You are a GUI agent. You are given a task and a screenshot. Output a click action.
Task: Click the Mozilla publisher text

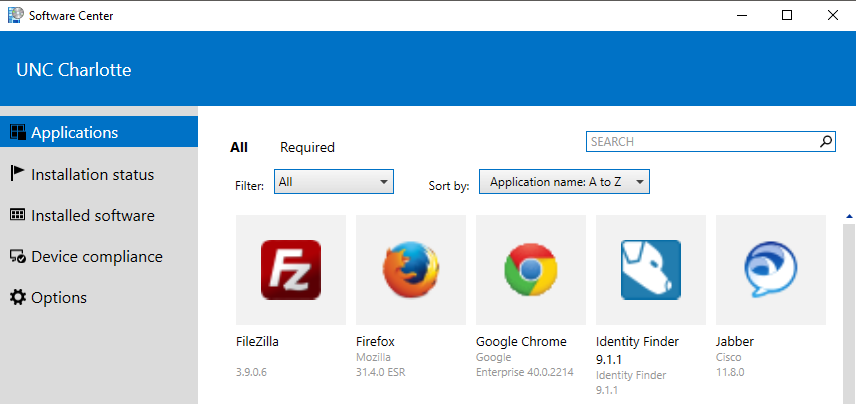click(x=373, y=358)
